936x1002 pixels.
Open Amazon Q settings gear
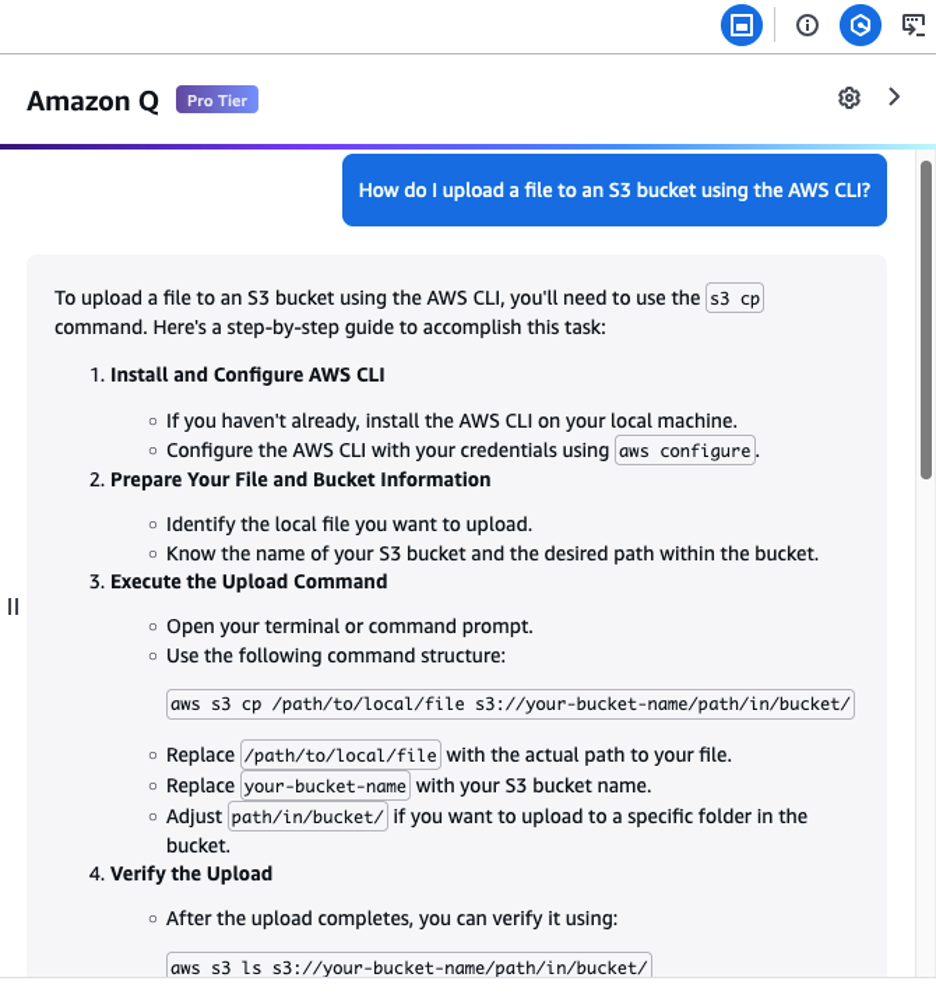tap(849, 98)
